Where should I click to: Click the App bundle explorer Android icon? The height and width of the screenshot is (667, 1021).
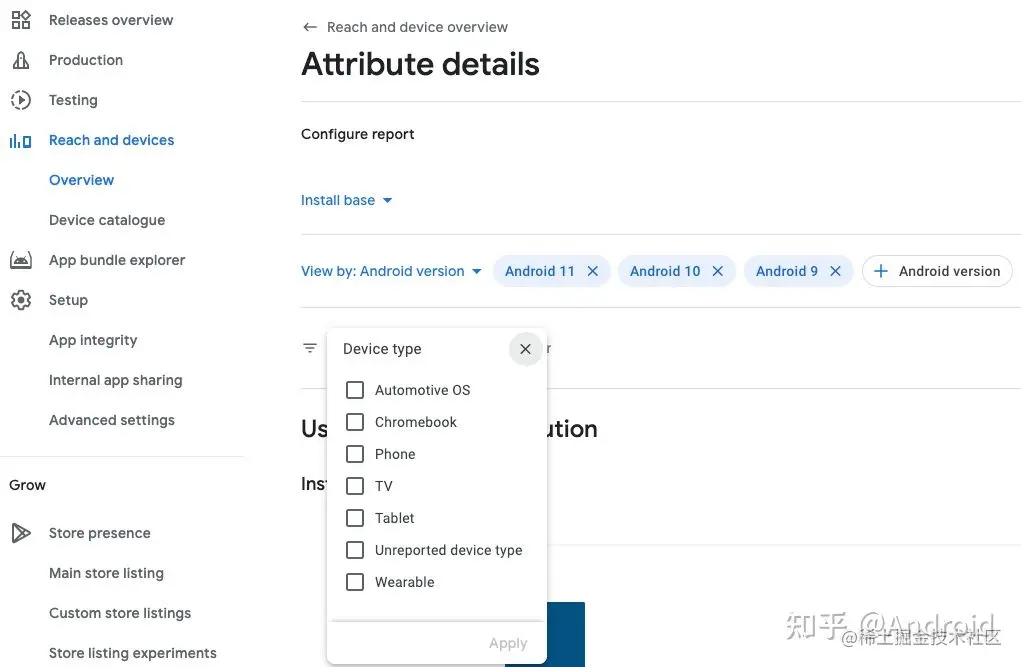(x=21, y=260)
